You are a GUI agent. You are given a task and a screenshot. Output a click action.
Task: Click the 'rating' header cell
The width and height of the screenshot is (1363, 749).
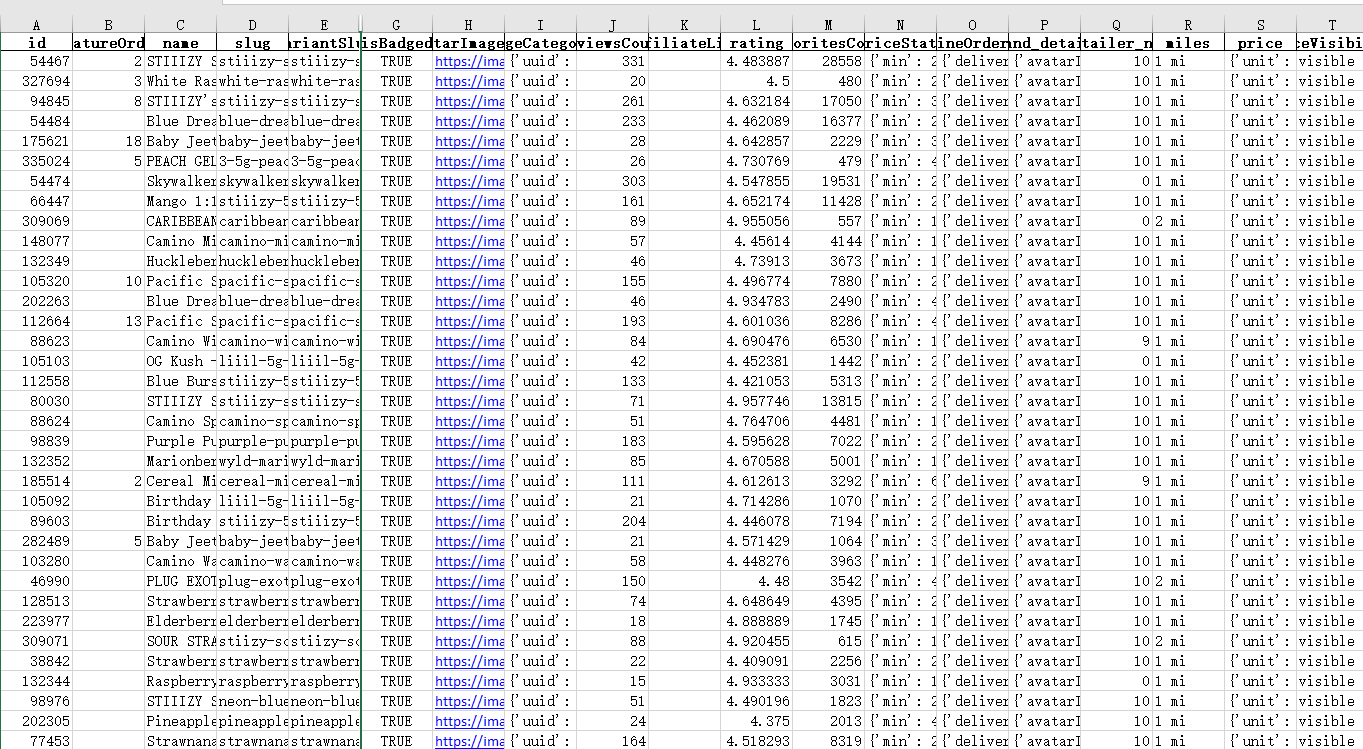pos(756,43)
